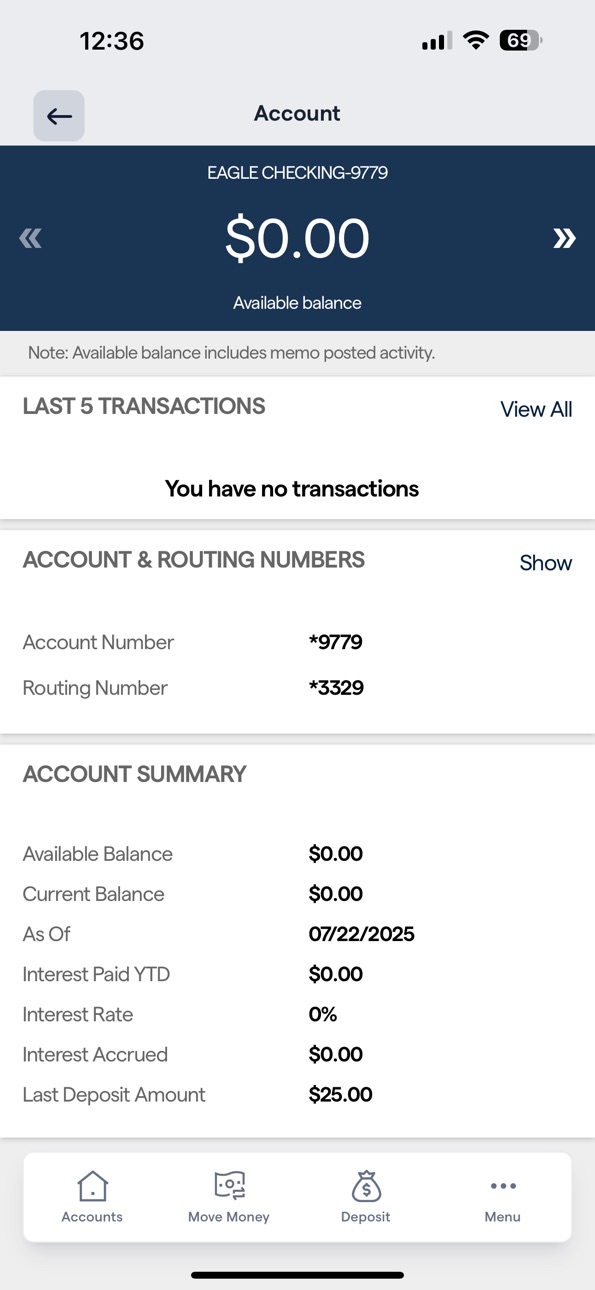Tap the masked Account Number *9779
Image resolution: width=595 pixels, height=1290 pixels.
click(336, 642)
